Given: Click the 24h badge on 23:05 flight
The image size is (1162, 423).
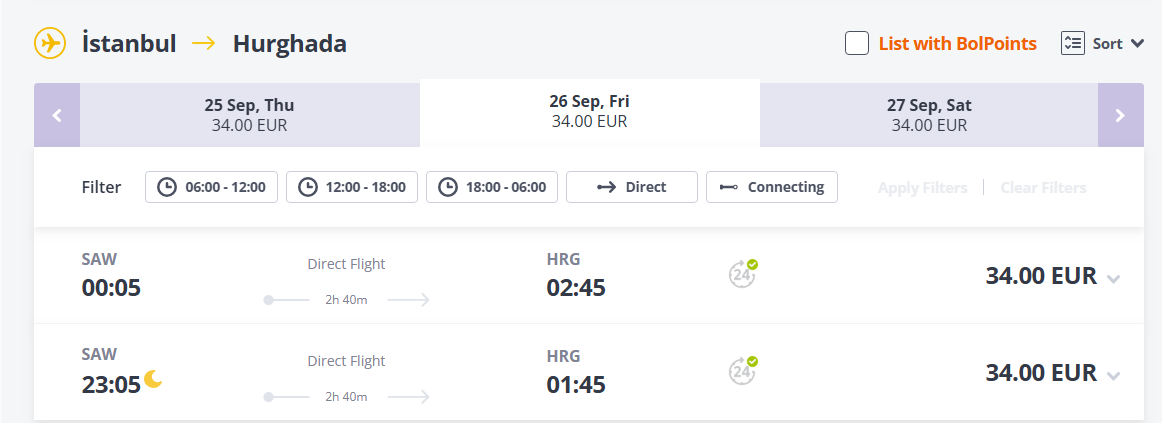Looking at the screenshot, I should [x=743, y=370].
